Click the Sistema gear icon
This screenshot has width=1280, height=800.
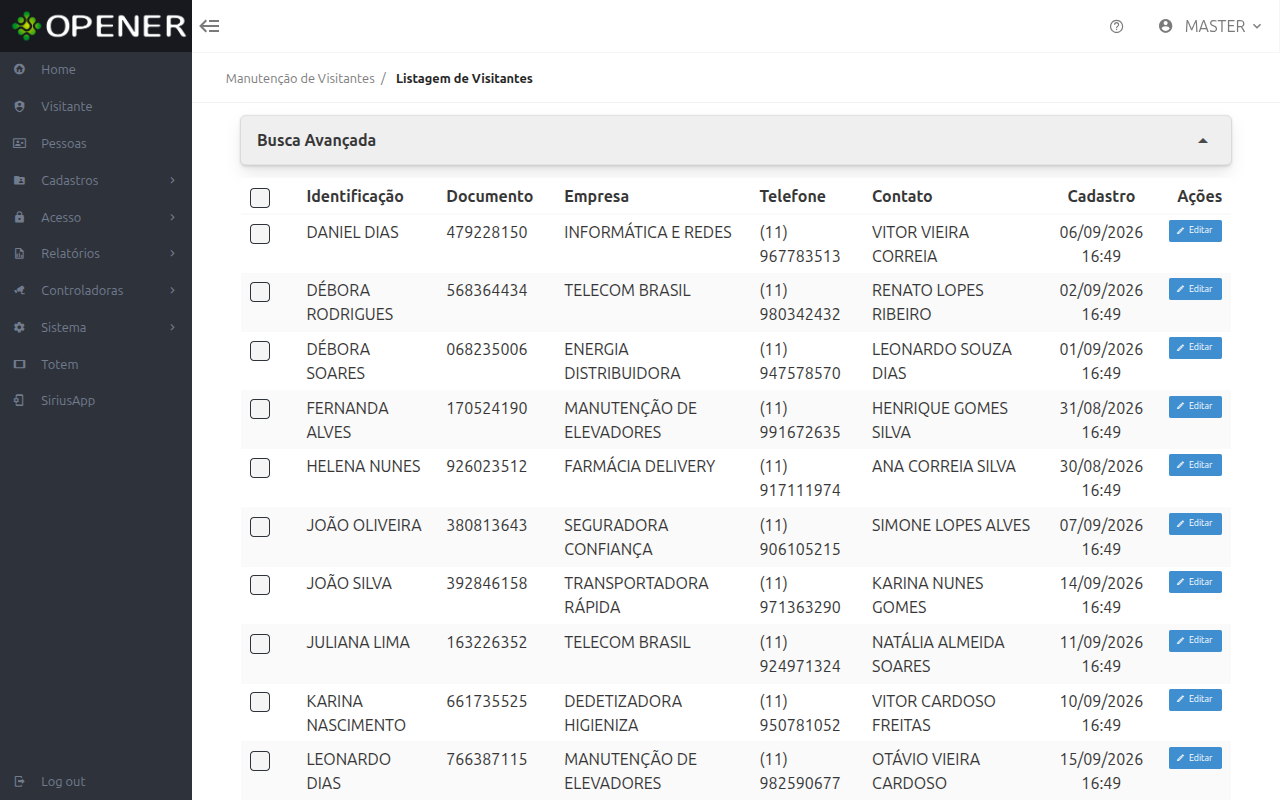[20, 328]
